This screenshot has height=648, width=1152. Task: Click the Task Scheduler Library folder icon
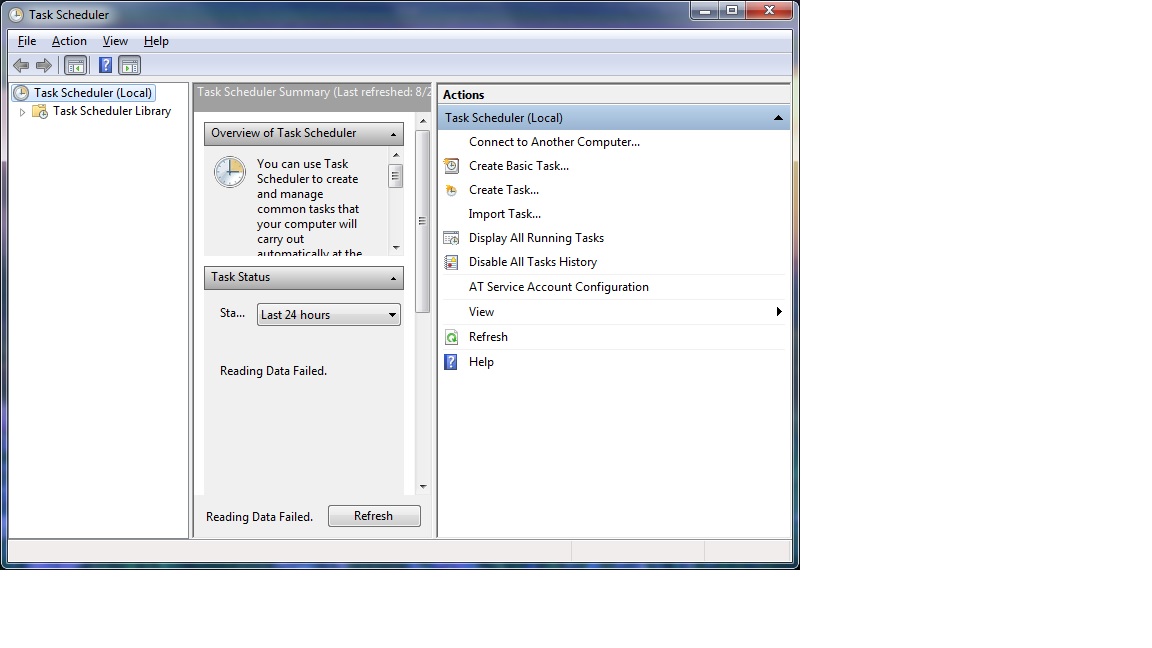coord(40,111)
